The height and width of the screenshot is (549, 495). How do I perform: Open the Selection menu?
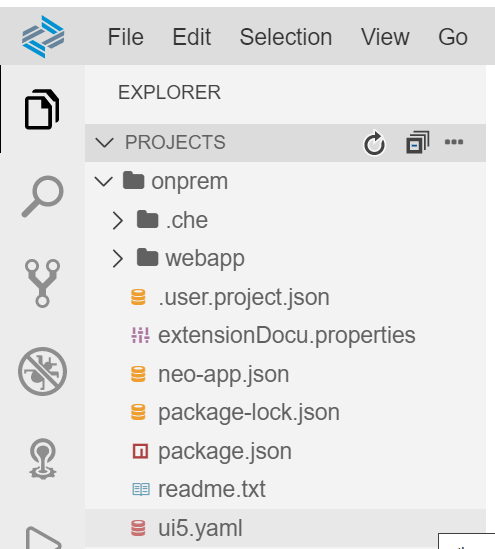click(x=286, y=37)
